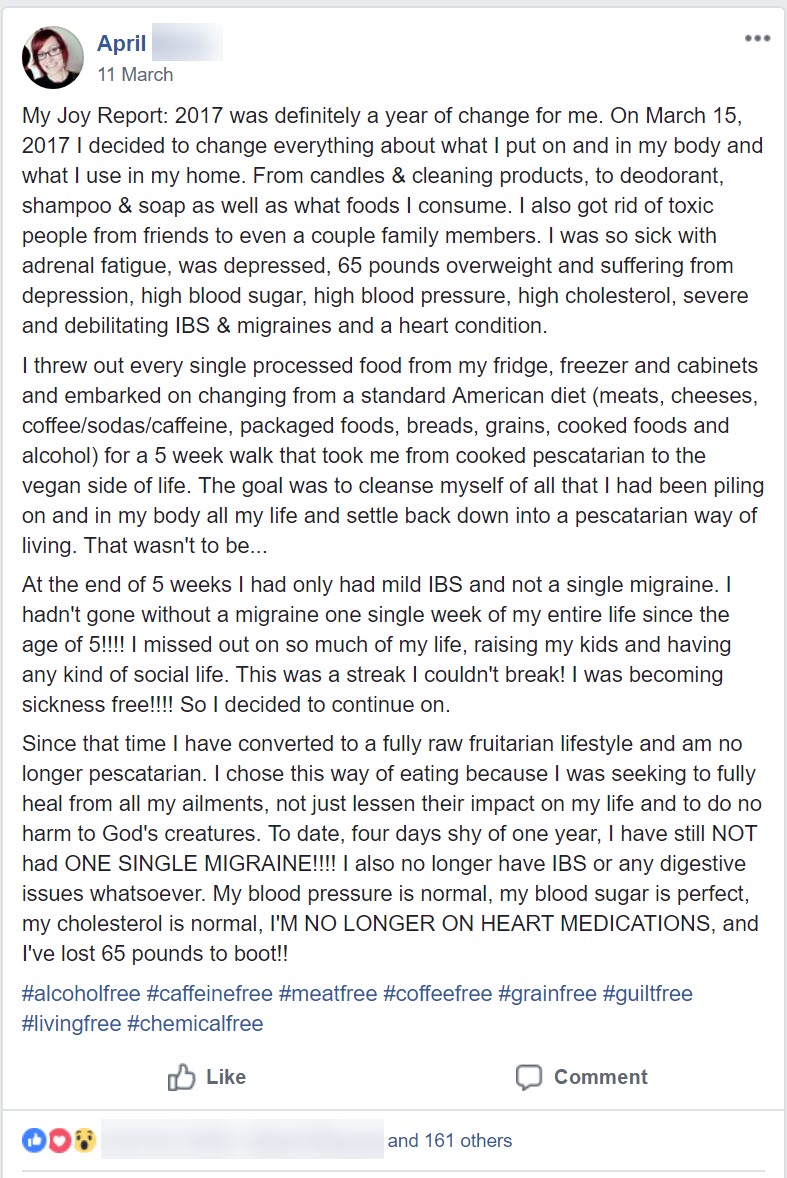Select the #coffeefree hashtag
Image resolution: width=787 pixels, height=1178 pixels.
(x=437, y=993)
